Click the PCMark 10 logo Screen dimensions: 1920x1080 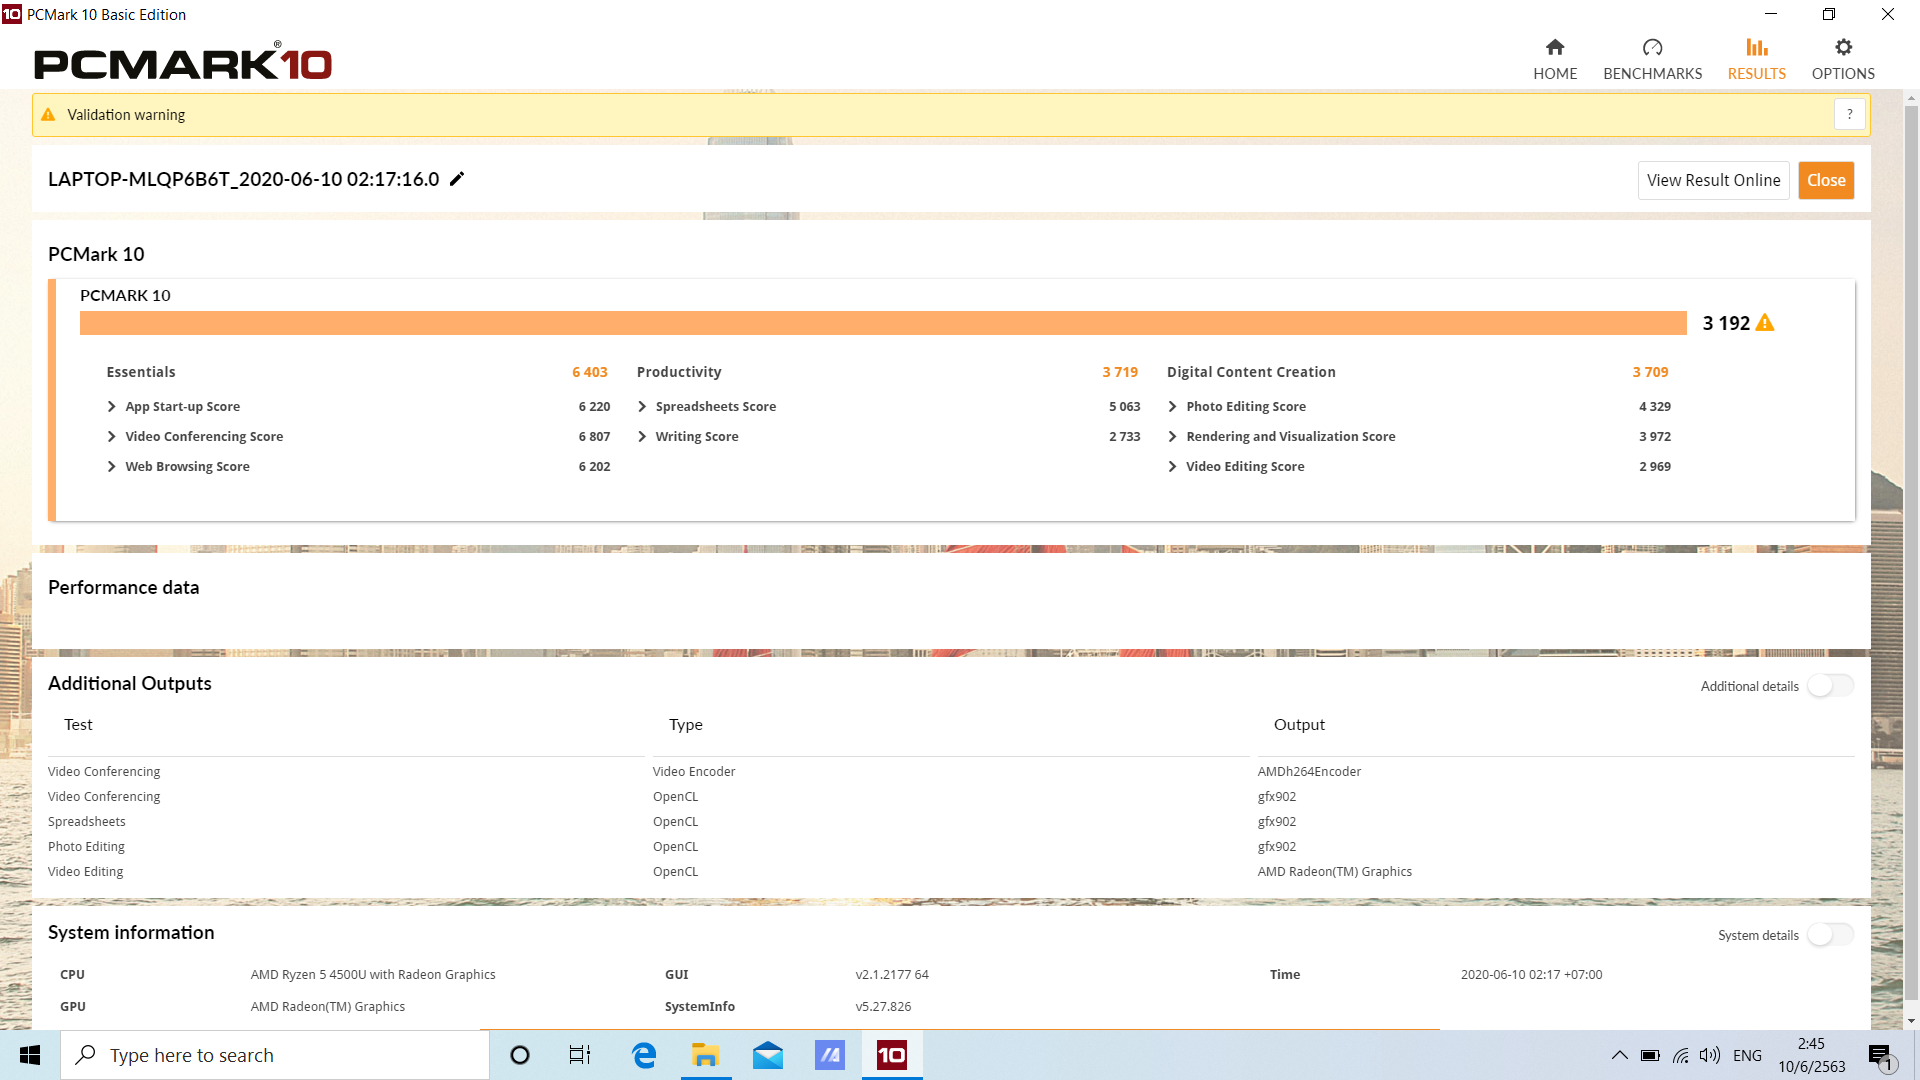pos(183,62)
